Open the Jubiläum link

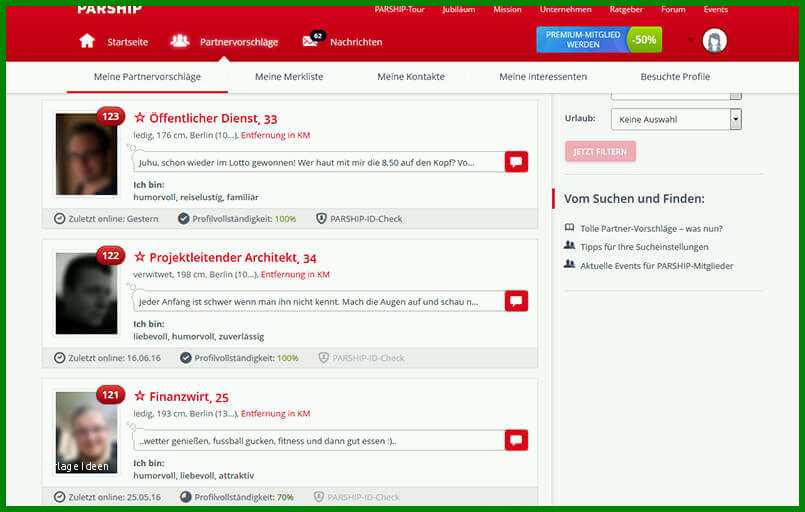458,9
